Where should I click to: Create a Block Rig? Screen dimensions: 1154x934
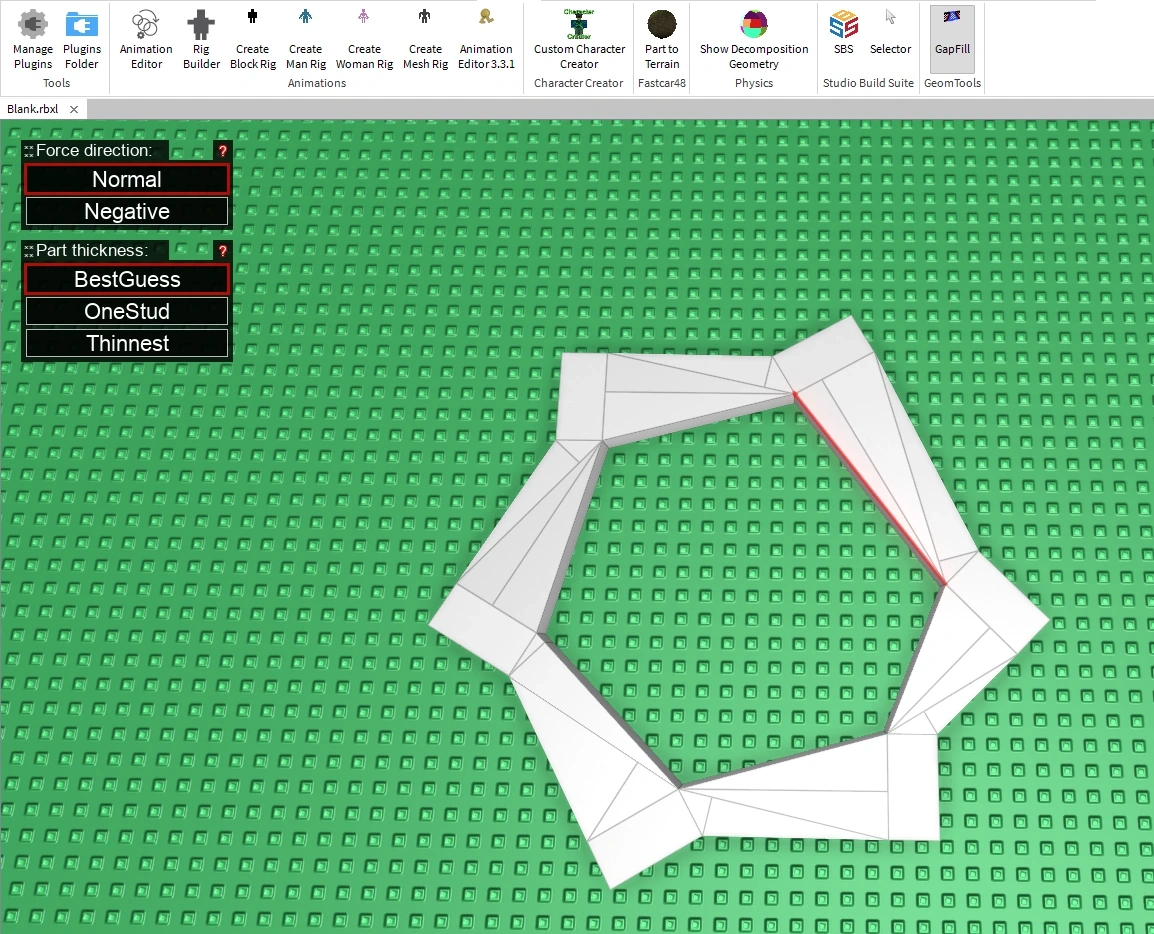coord(253,39)
